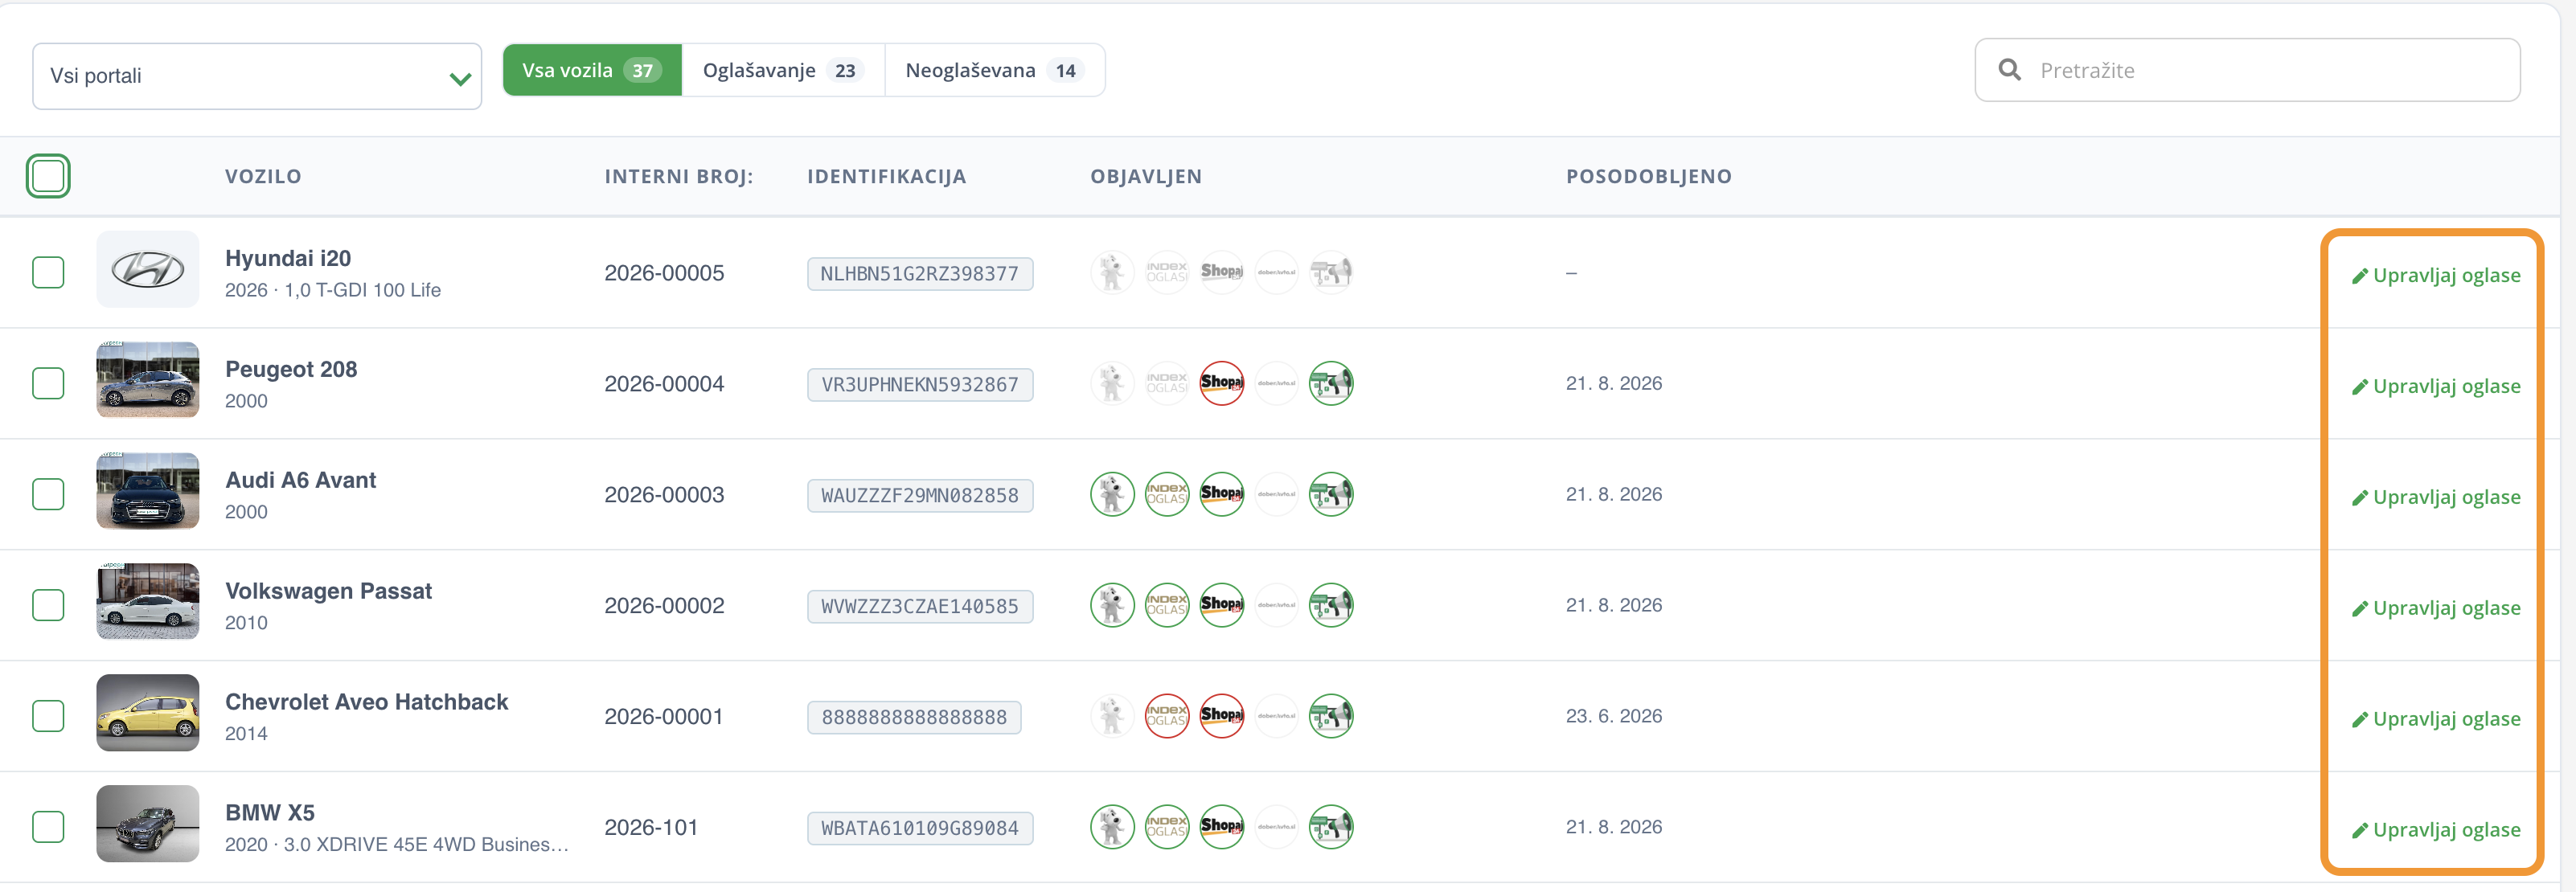Click the megaphone icon for Volkswagen Passat
2576x892 pixels.
coord(1332,605)
